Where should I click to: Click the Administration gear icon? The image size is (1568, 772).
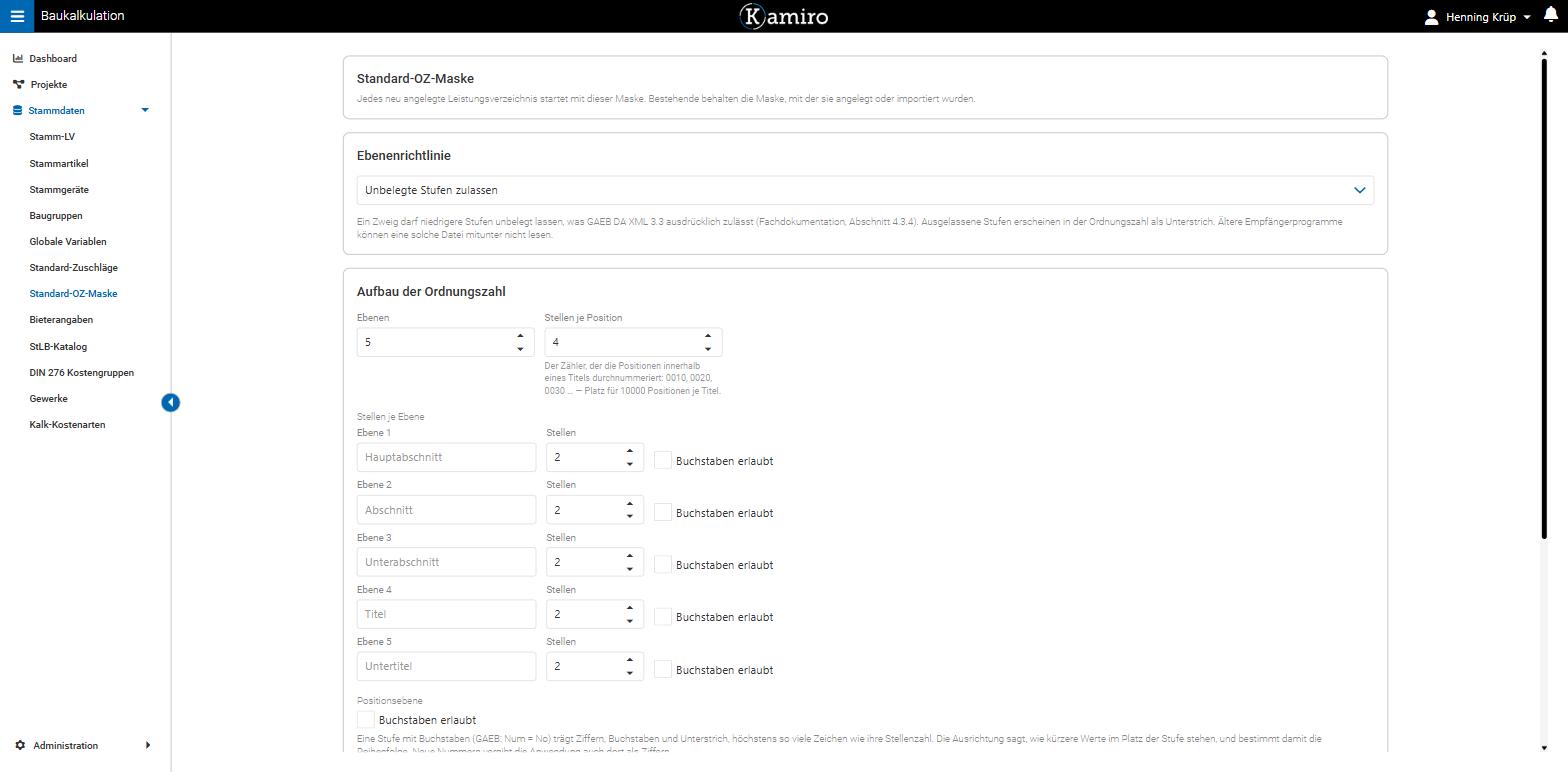20,745
